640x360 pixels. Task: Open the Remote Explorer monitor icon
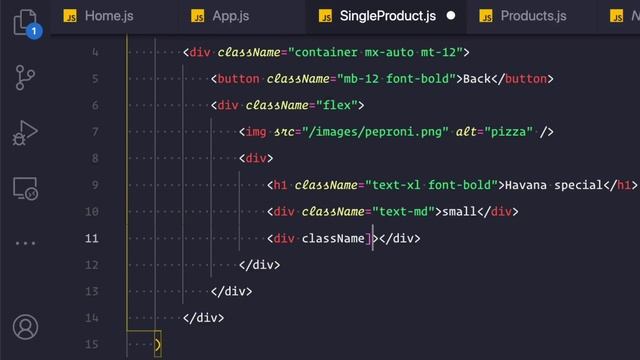(x=25, y=189)
